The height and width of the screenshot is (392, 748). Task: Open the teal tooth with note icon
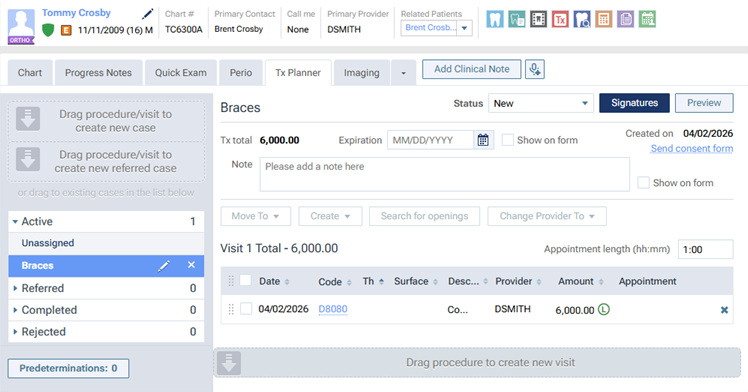tap(517, 20)
